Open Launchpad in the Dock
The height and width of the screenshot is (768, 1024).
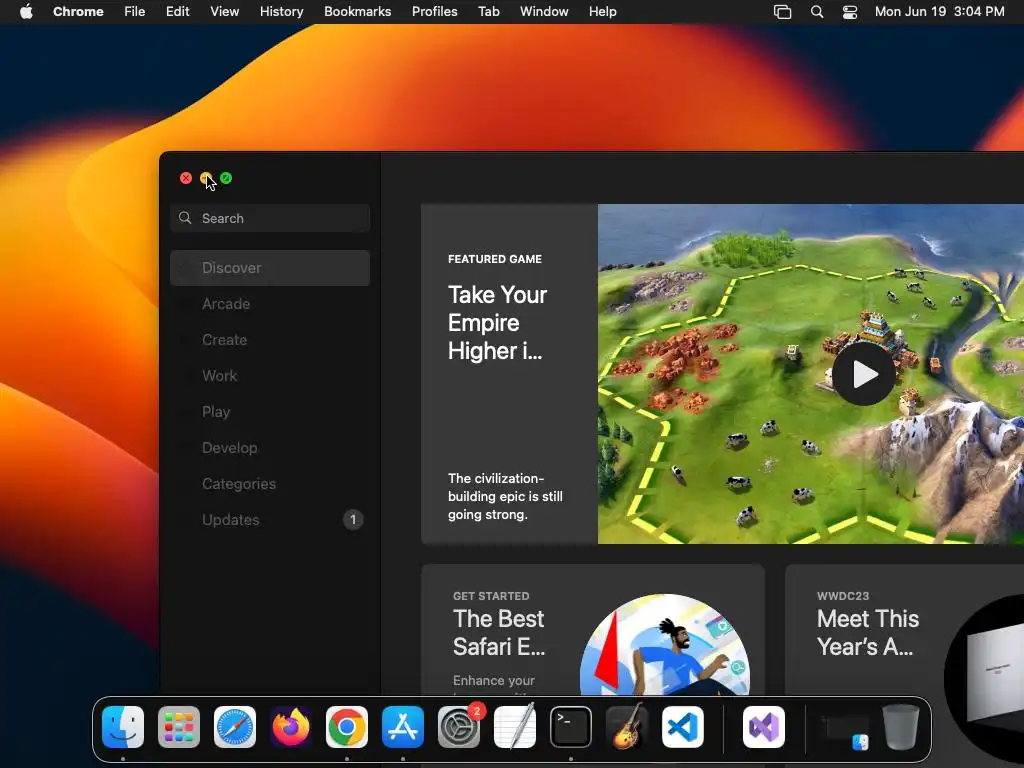tap(179, 727)
